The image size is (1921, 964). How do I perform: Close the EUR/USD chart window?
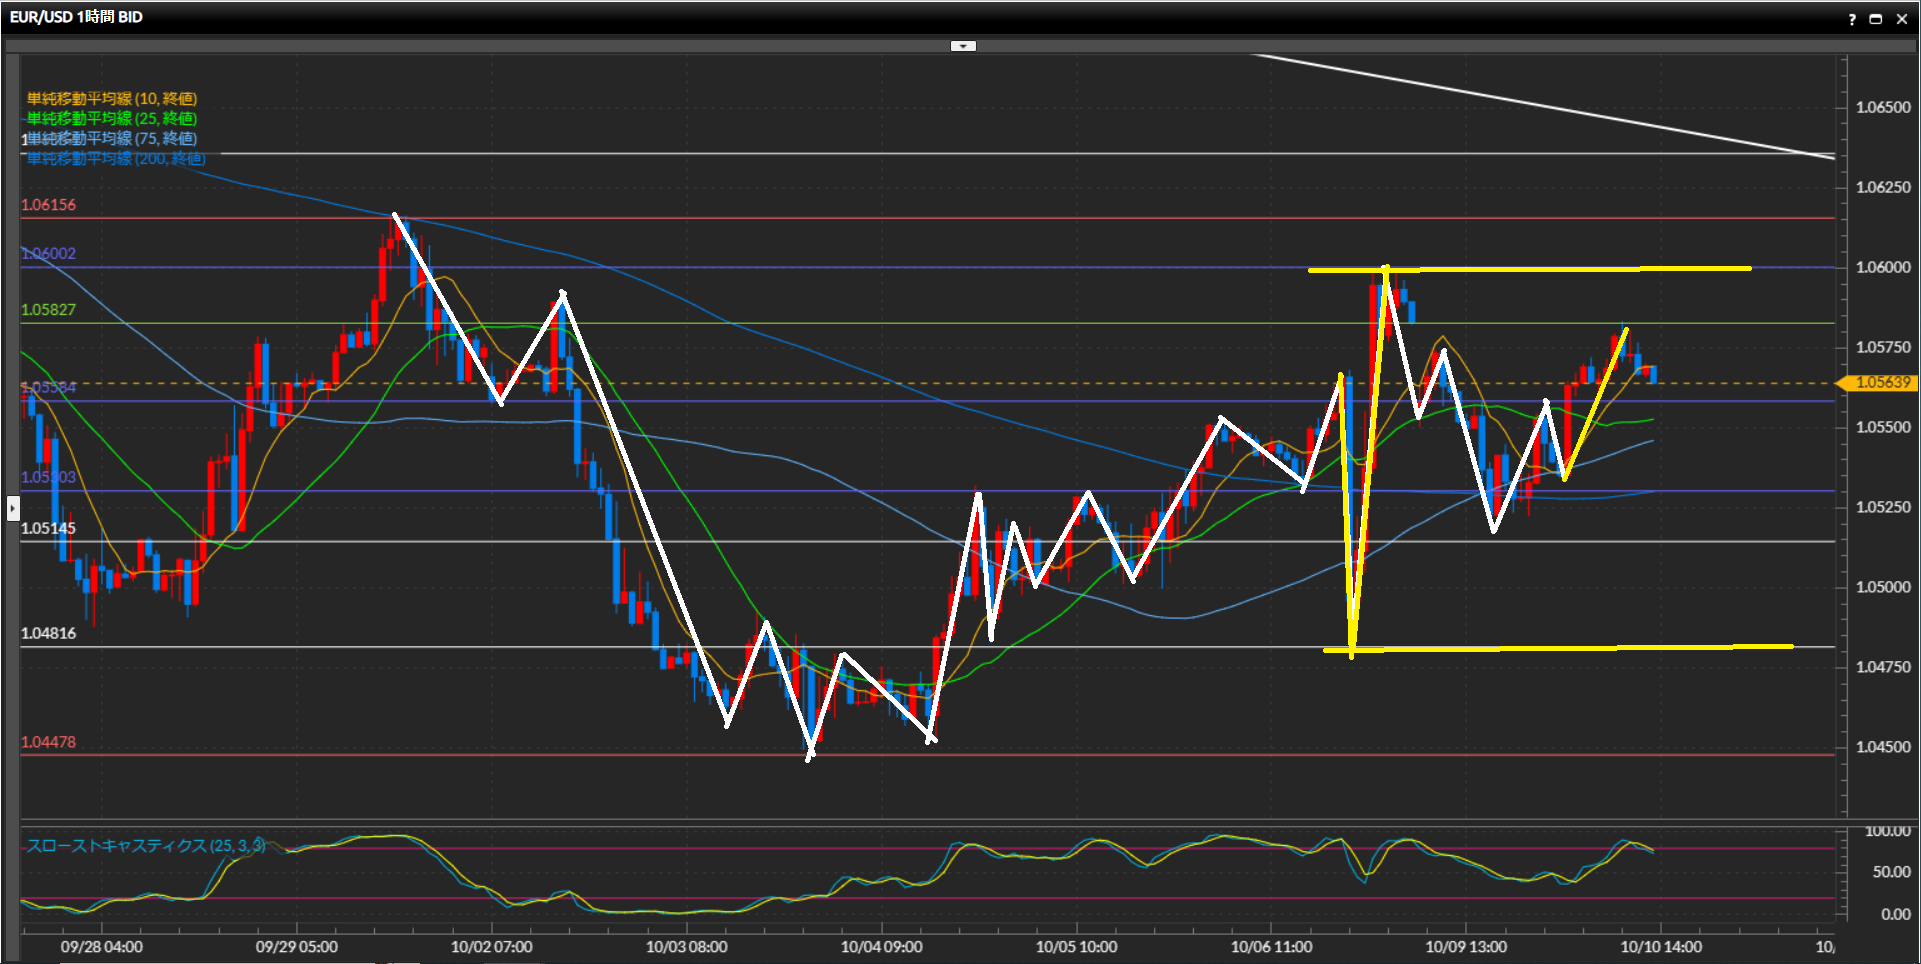pos(1902,19)
